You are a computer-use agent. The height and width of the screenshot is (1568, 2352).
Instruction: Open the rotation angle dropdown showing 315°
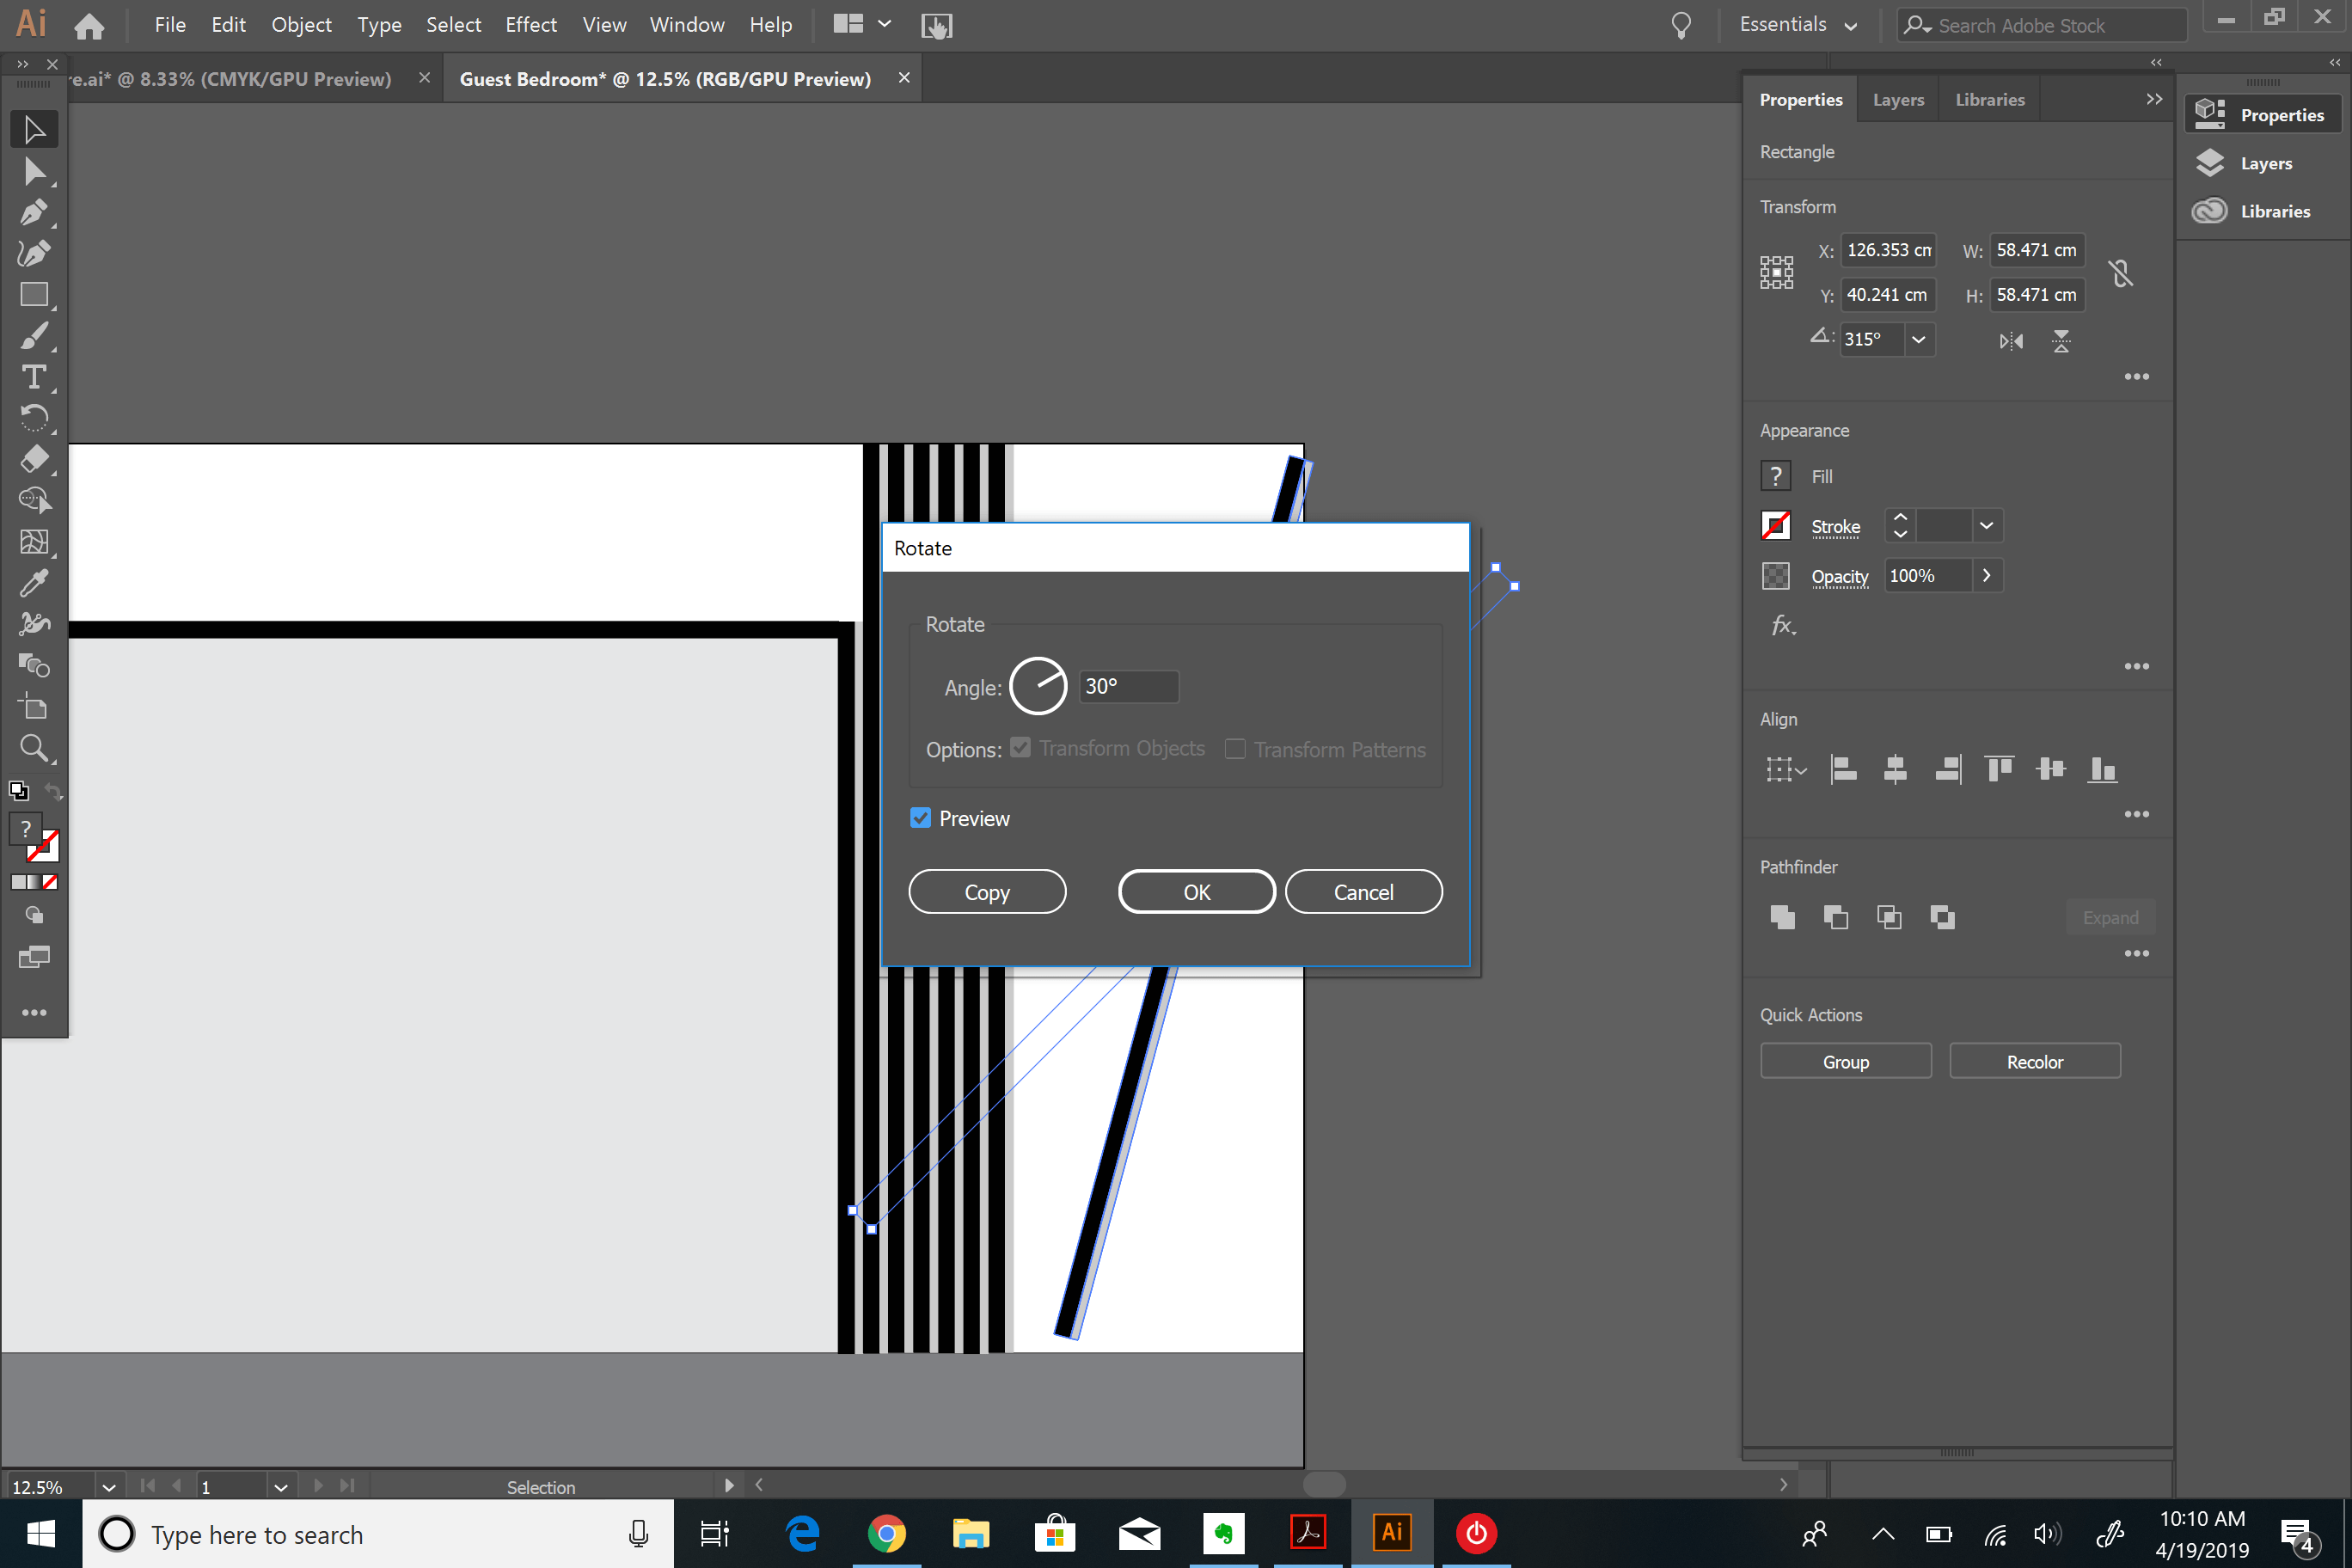(x=1918, y=339)
